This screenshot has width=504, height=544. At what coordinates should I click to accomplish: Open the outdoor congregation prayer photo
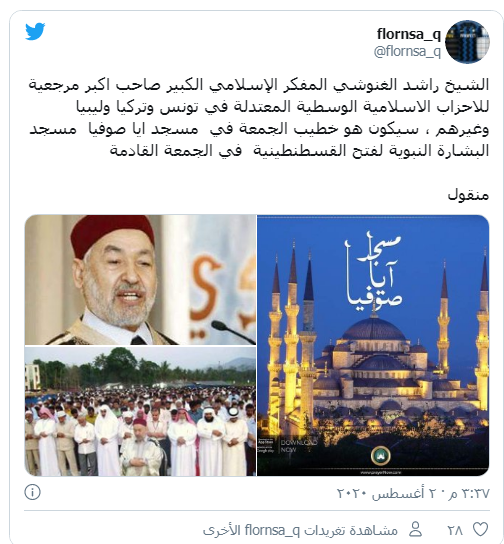click(140, 411)
